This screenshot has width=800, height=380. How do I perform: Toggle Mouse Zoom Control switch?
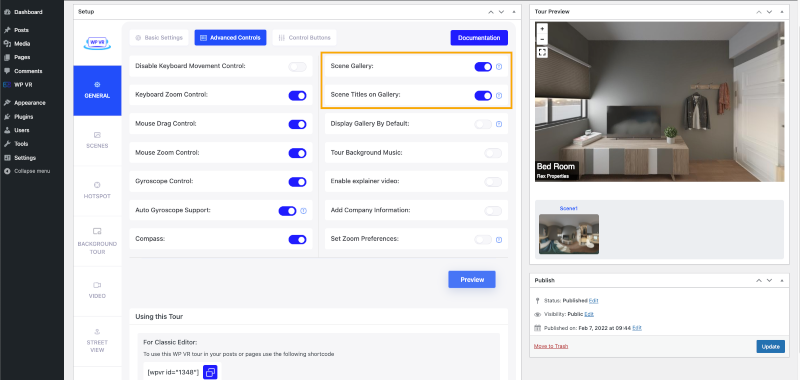[297, 153]
